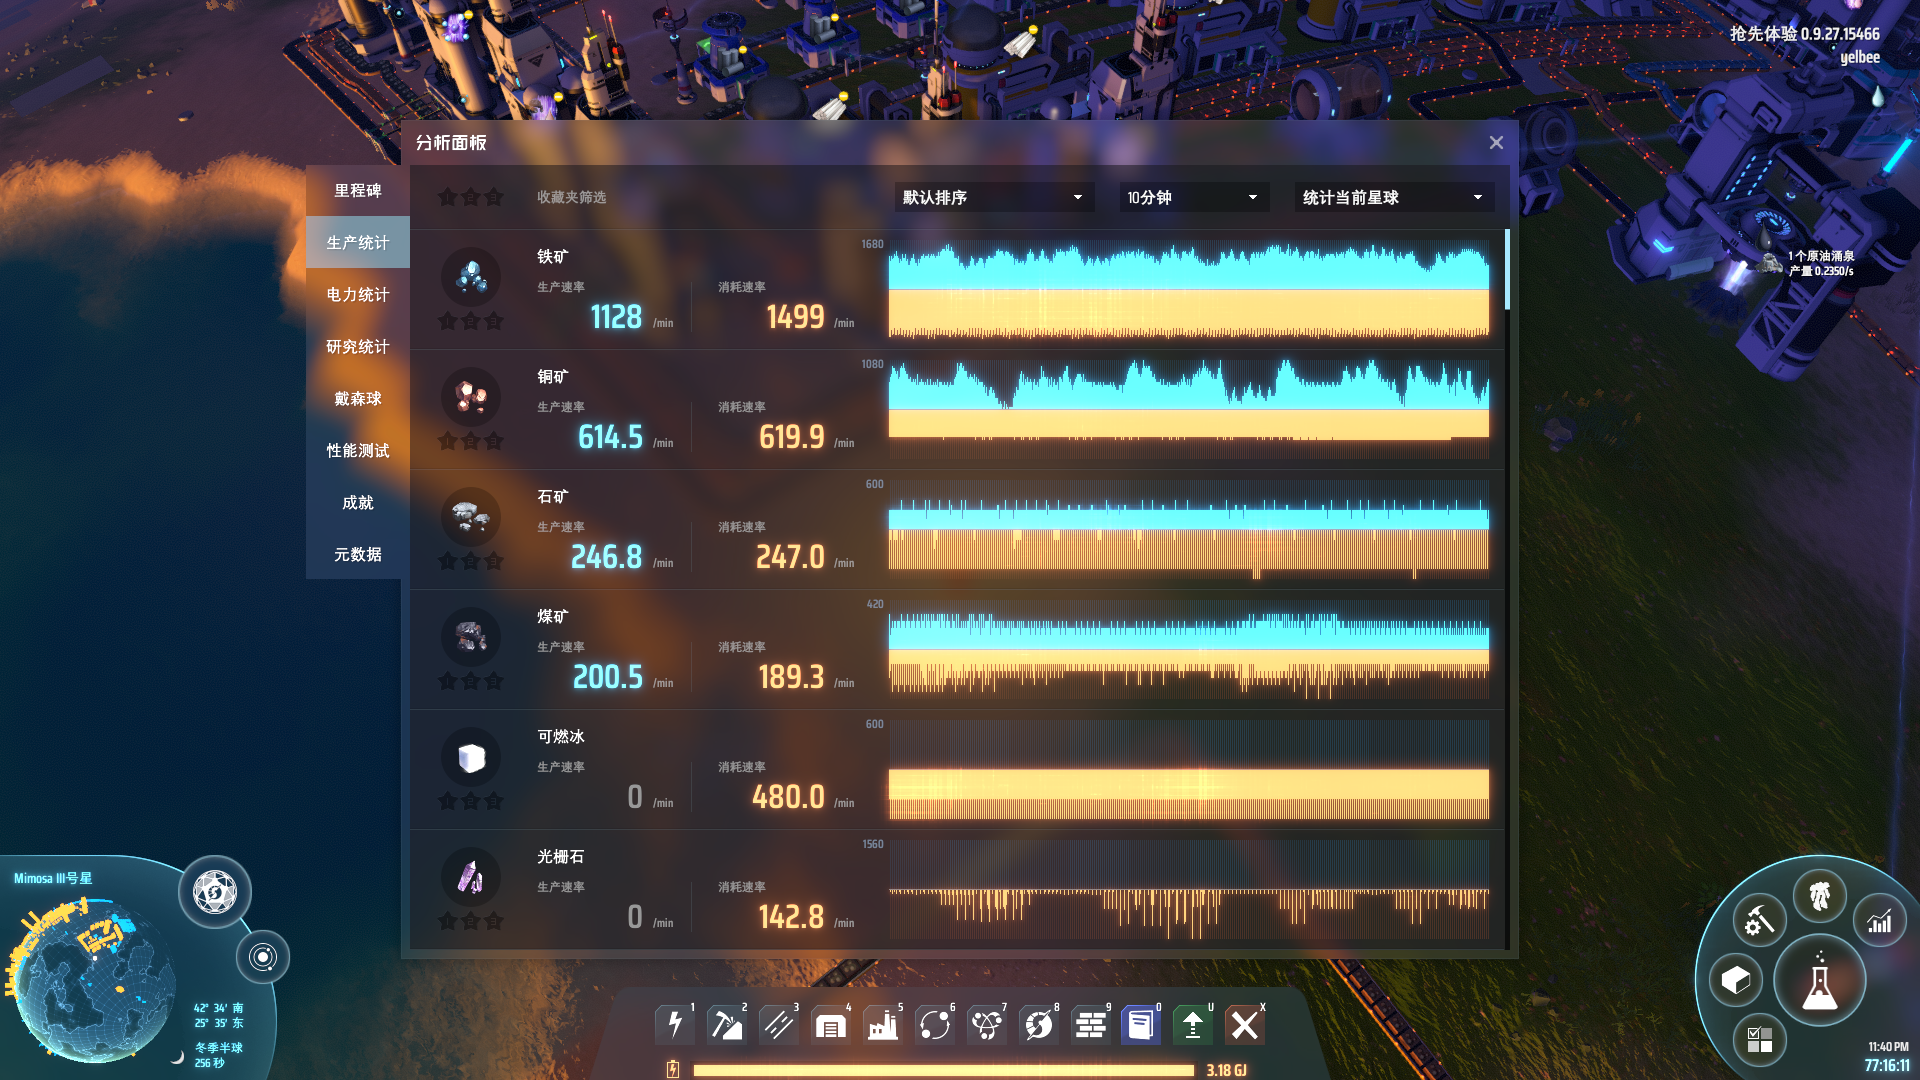Image resolution: width=1920 pixels, height=1080 pixels.
Task: Open the 成就 tab
Action: (358, 502)
